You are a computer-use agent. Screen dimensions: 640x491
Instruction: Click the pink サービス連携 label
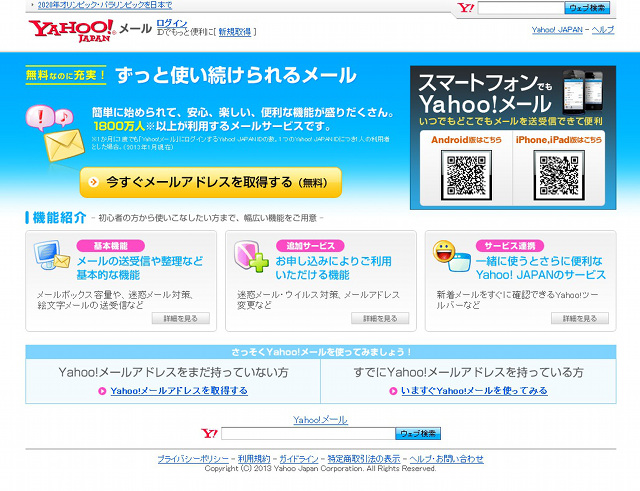510,246
